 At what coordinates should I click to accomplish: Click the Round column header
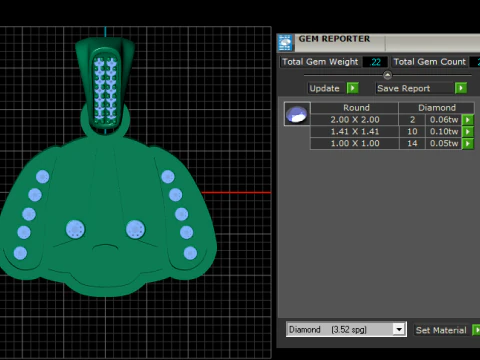pos(356,108)
